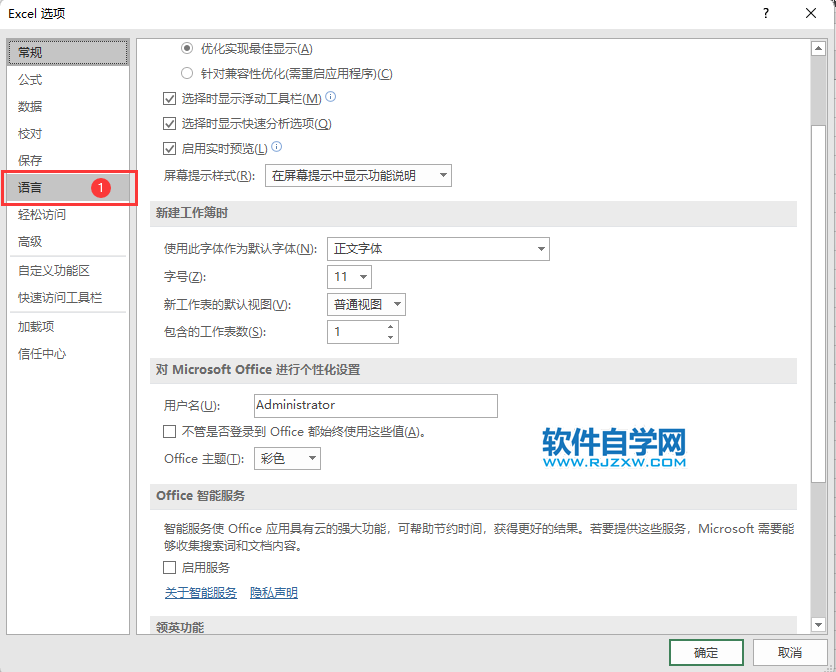This screenshot has height=672, width=836.
Task: Click the vertical scrollbar thumb
Action: pyautogui.click(x=818, y=304)
